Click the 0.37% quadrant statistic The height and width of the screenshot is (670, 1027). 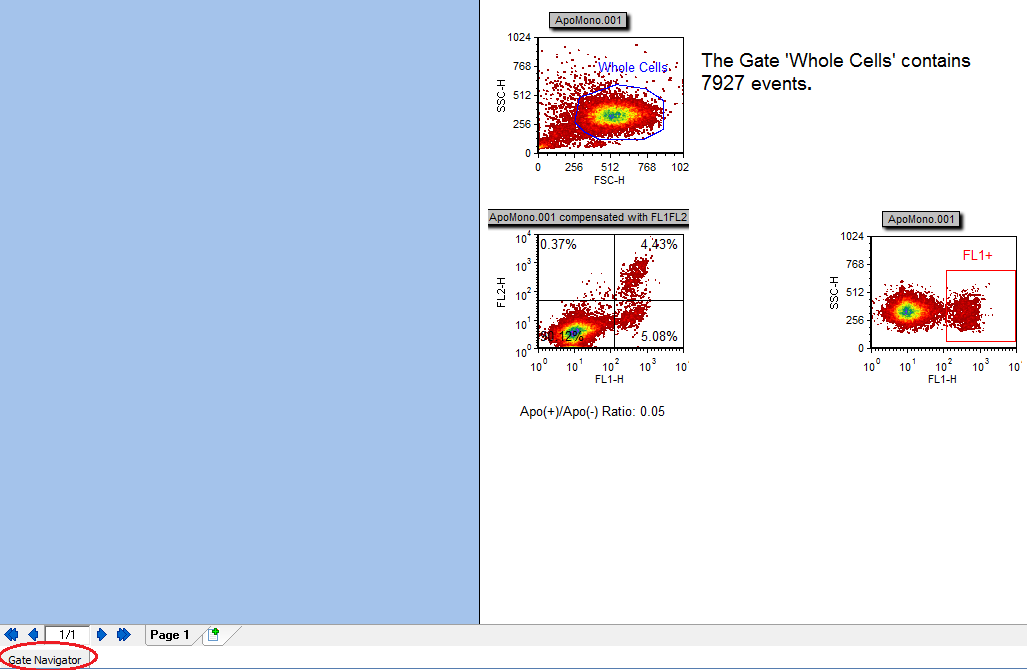(559, 244)
